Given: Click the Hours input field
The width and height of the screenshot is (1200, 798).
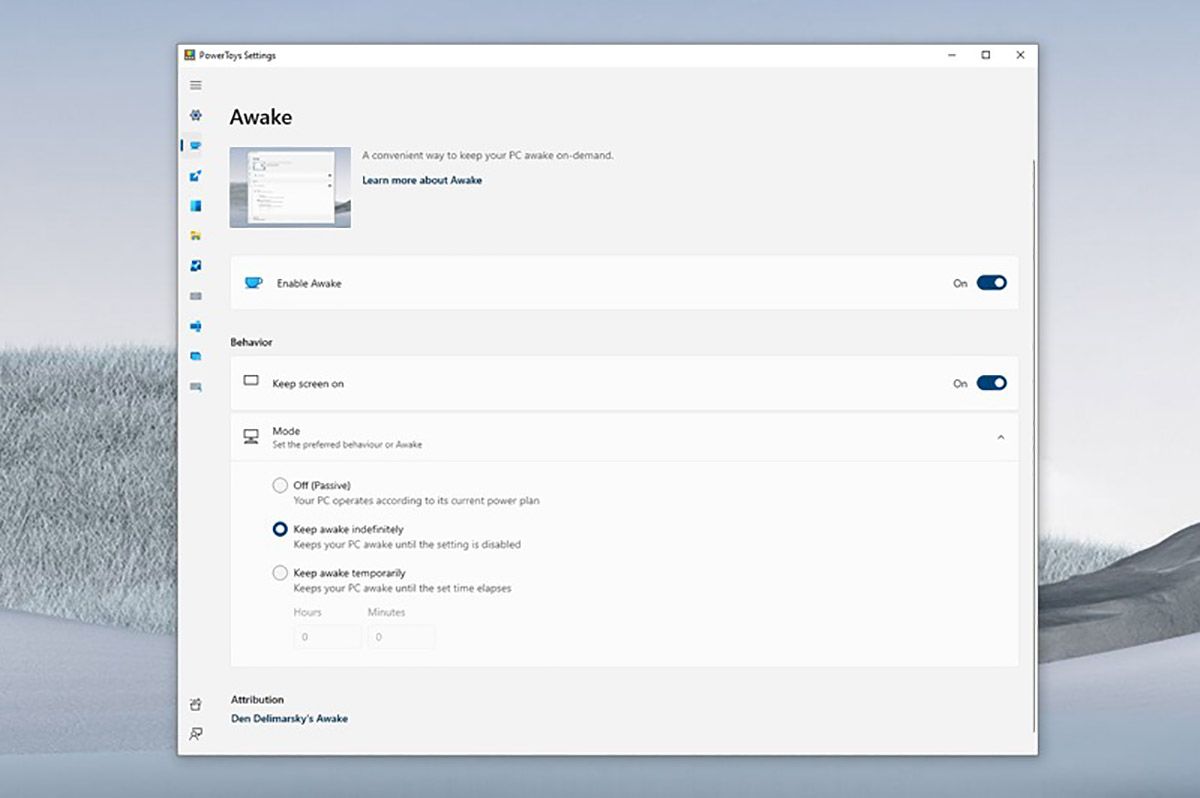Looking at the screenshot, I should click(327, 637).
